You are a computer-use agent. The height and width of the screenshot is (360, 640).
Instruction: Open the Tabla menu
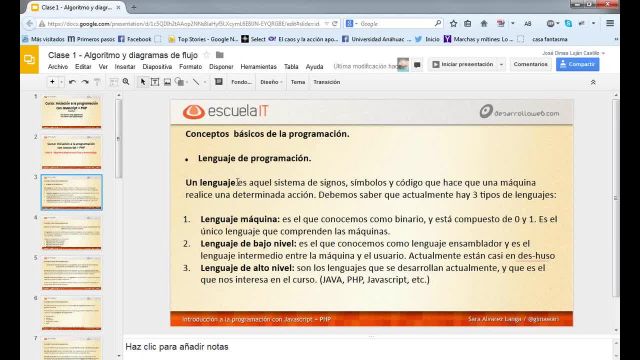click(x=291, y=67)
